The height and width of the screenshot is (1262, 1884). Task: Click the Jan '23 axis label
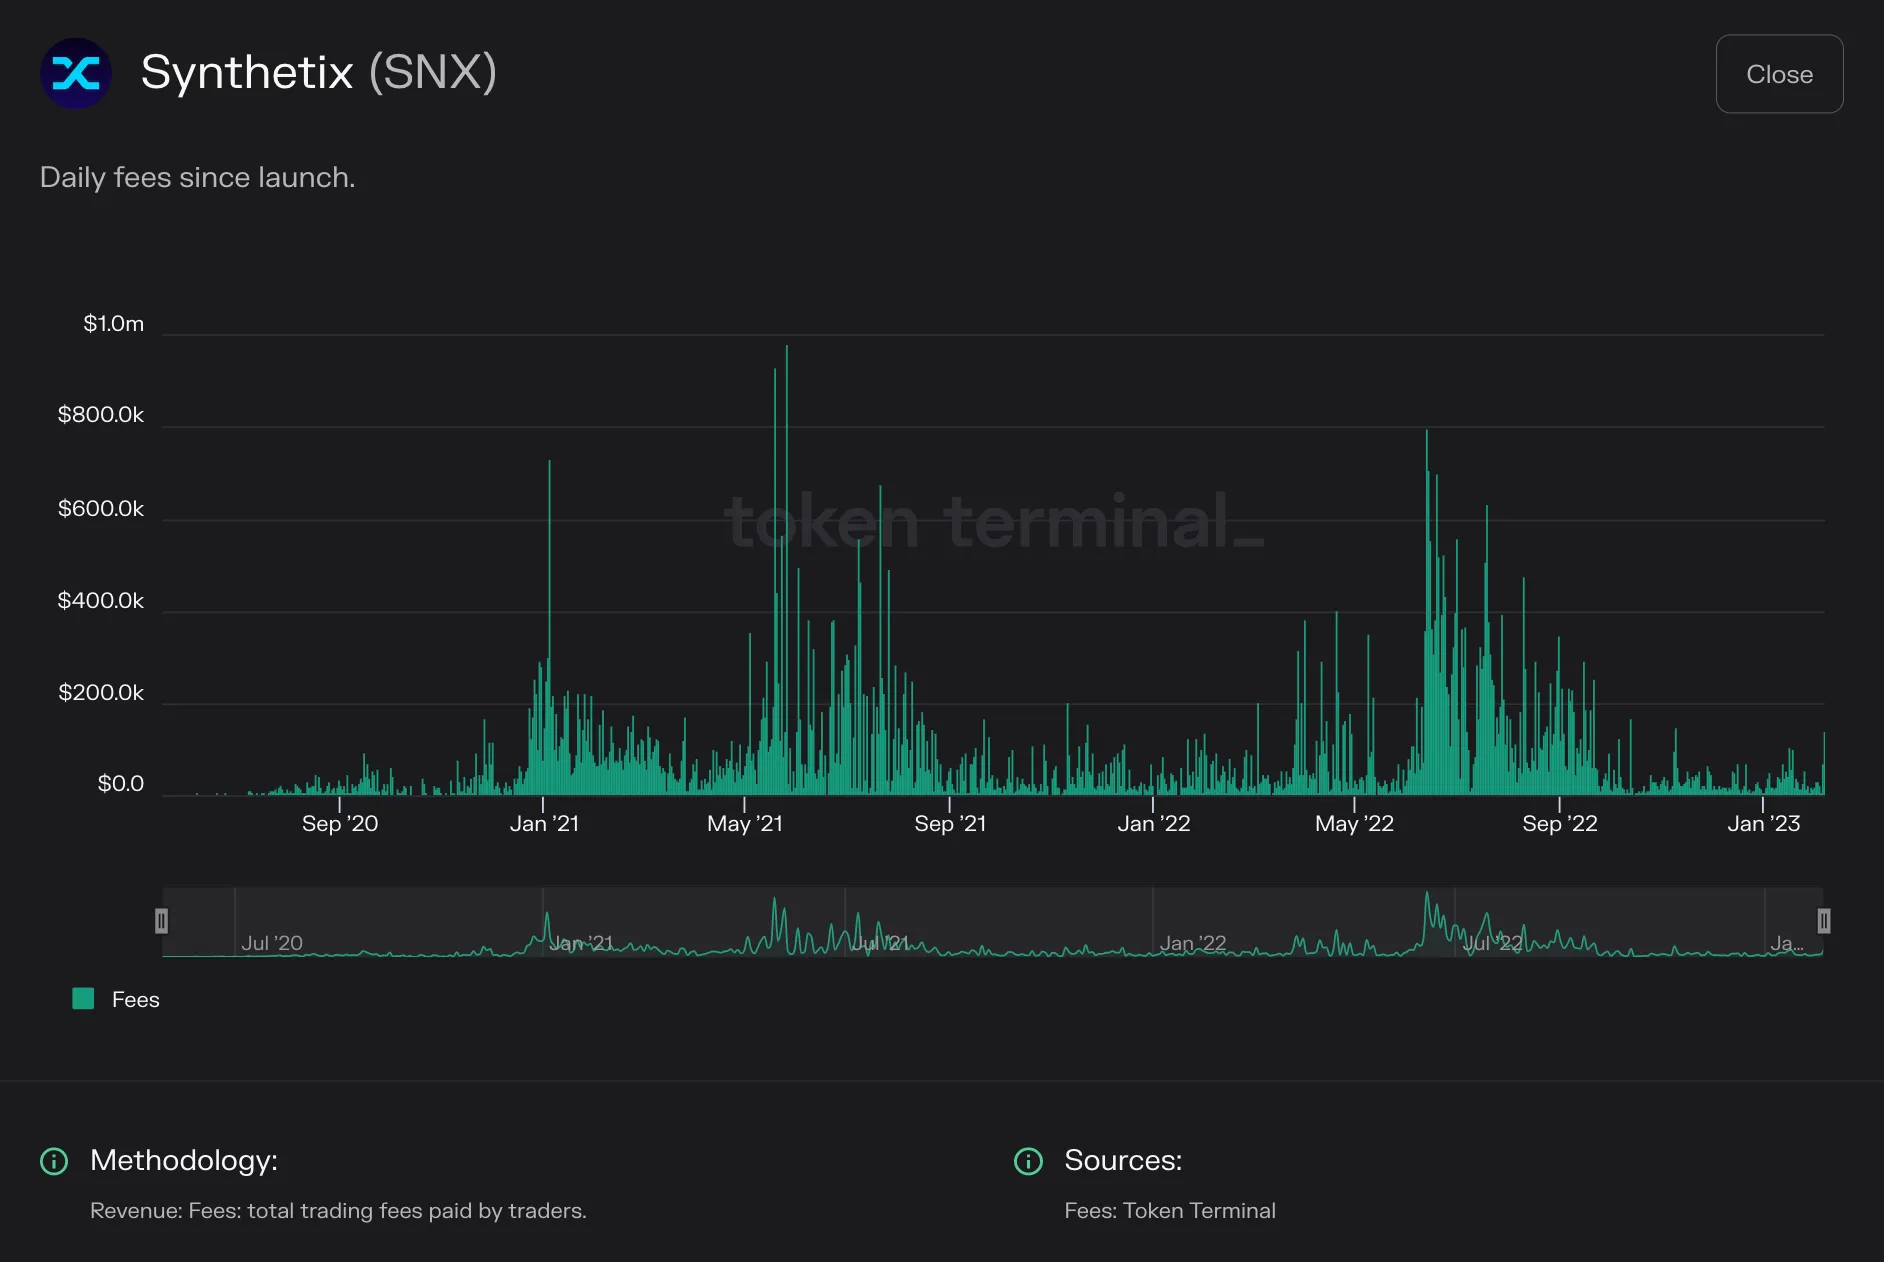(x=1764, y=824)
